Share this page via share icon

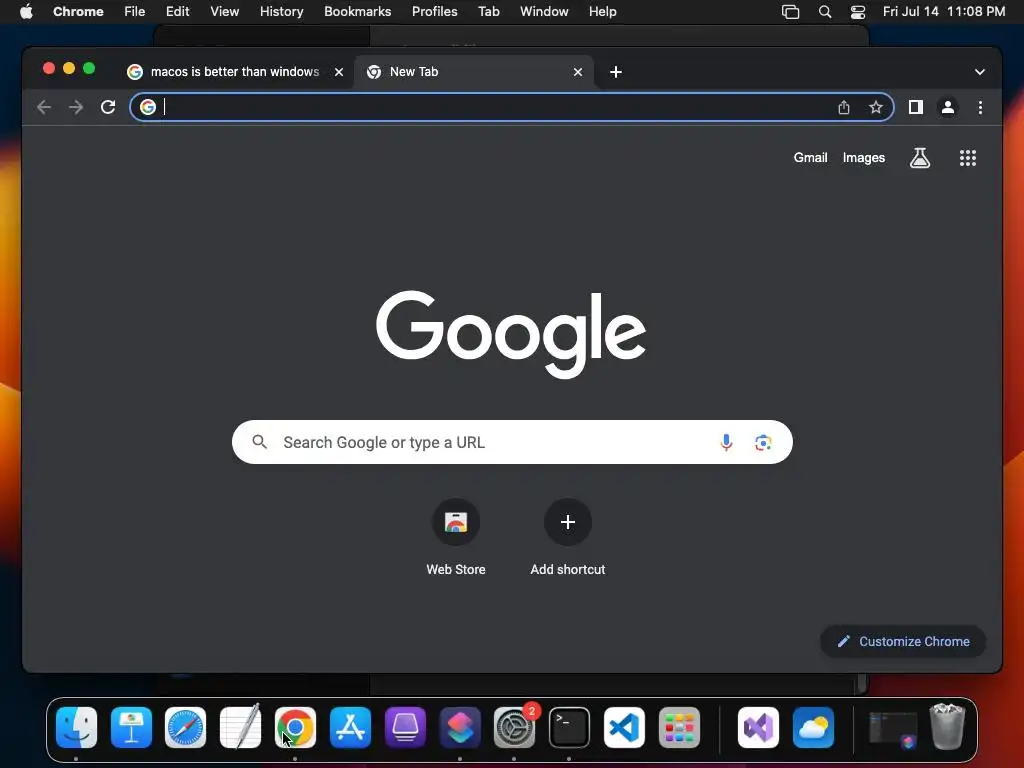[844, 107]
